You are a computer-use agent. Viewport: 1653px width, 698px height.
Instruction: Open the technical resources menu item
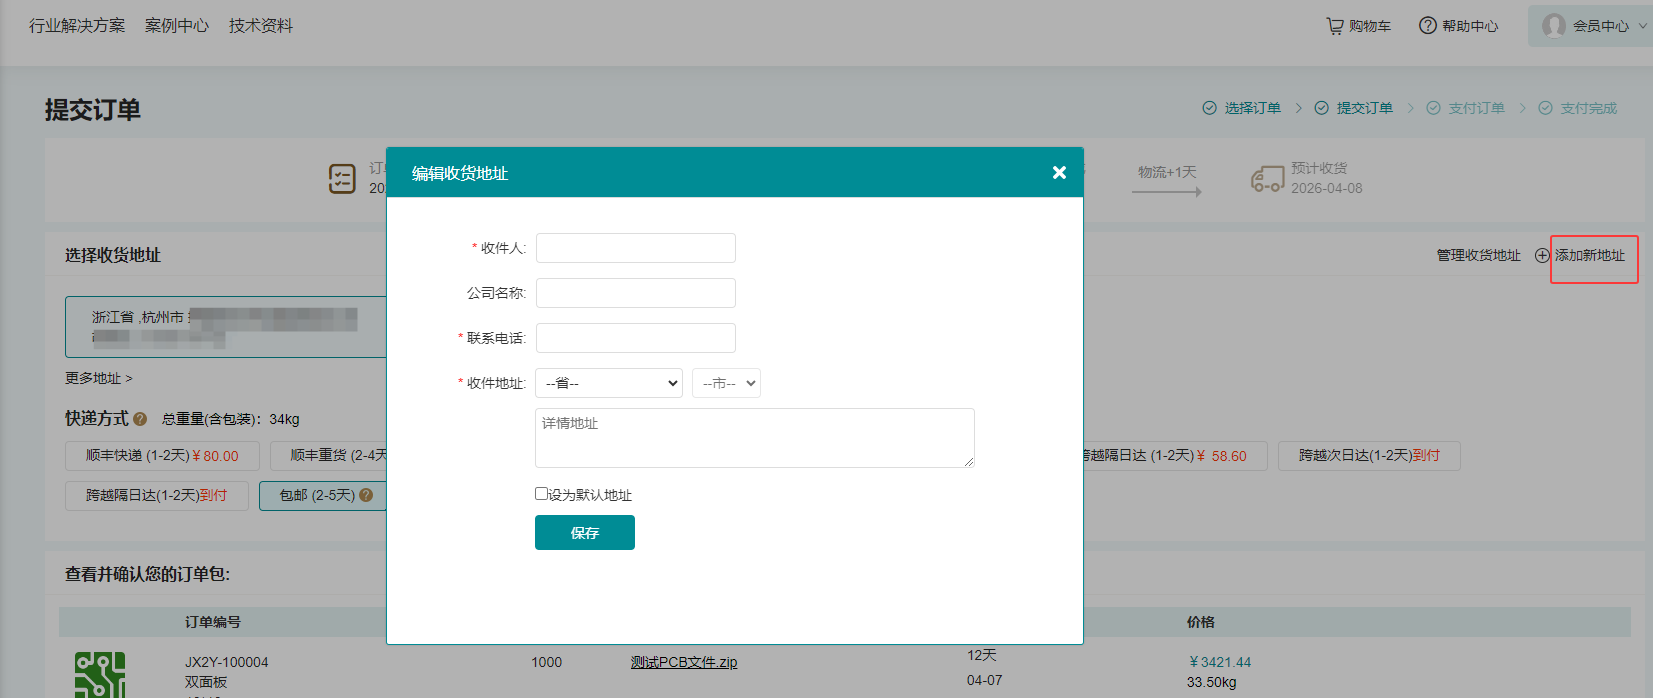pyautogui.click(x=260, y=26)
